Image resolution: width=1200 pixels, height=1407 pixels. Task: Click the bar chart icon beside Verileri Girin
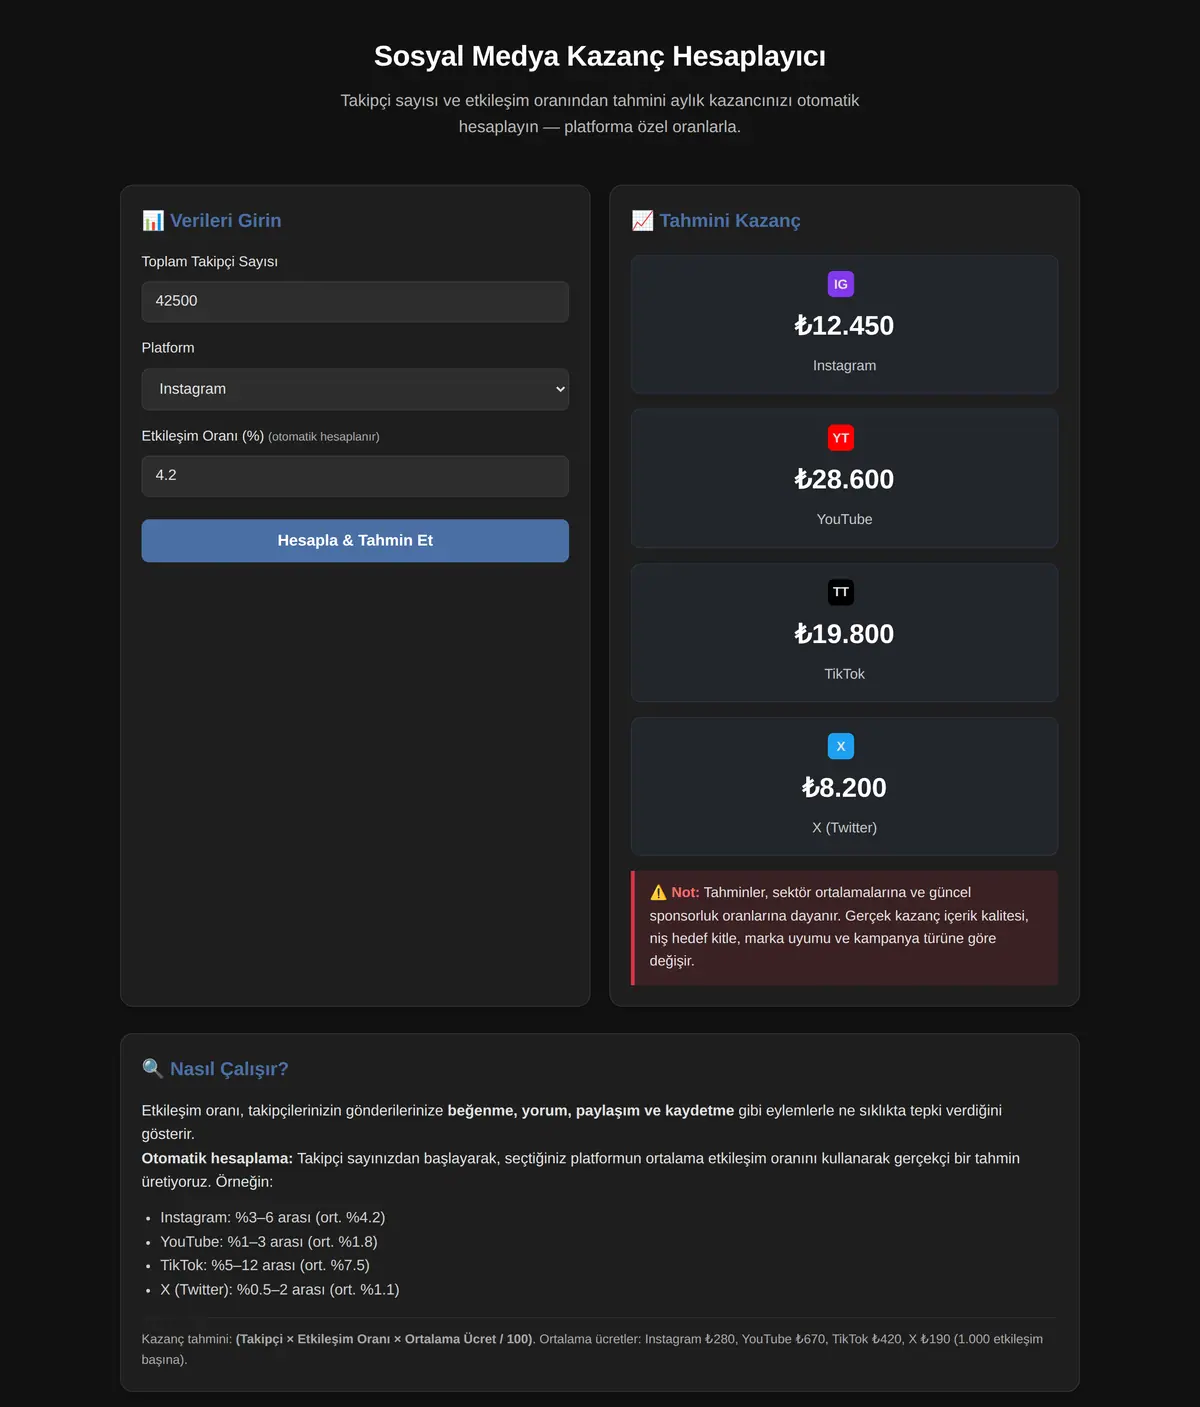point(153,220)
